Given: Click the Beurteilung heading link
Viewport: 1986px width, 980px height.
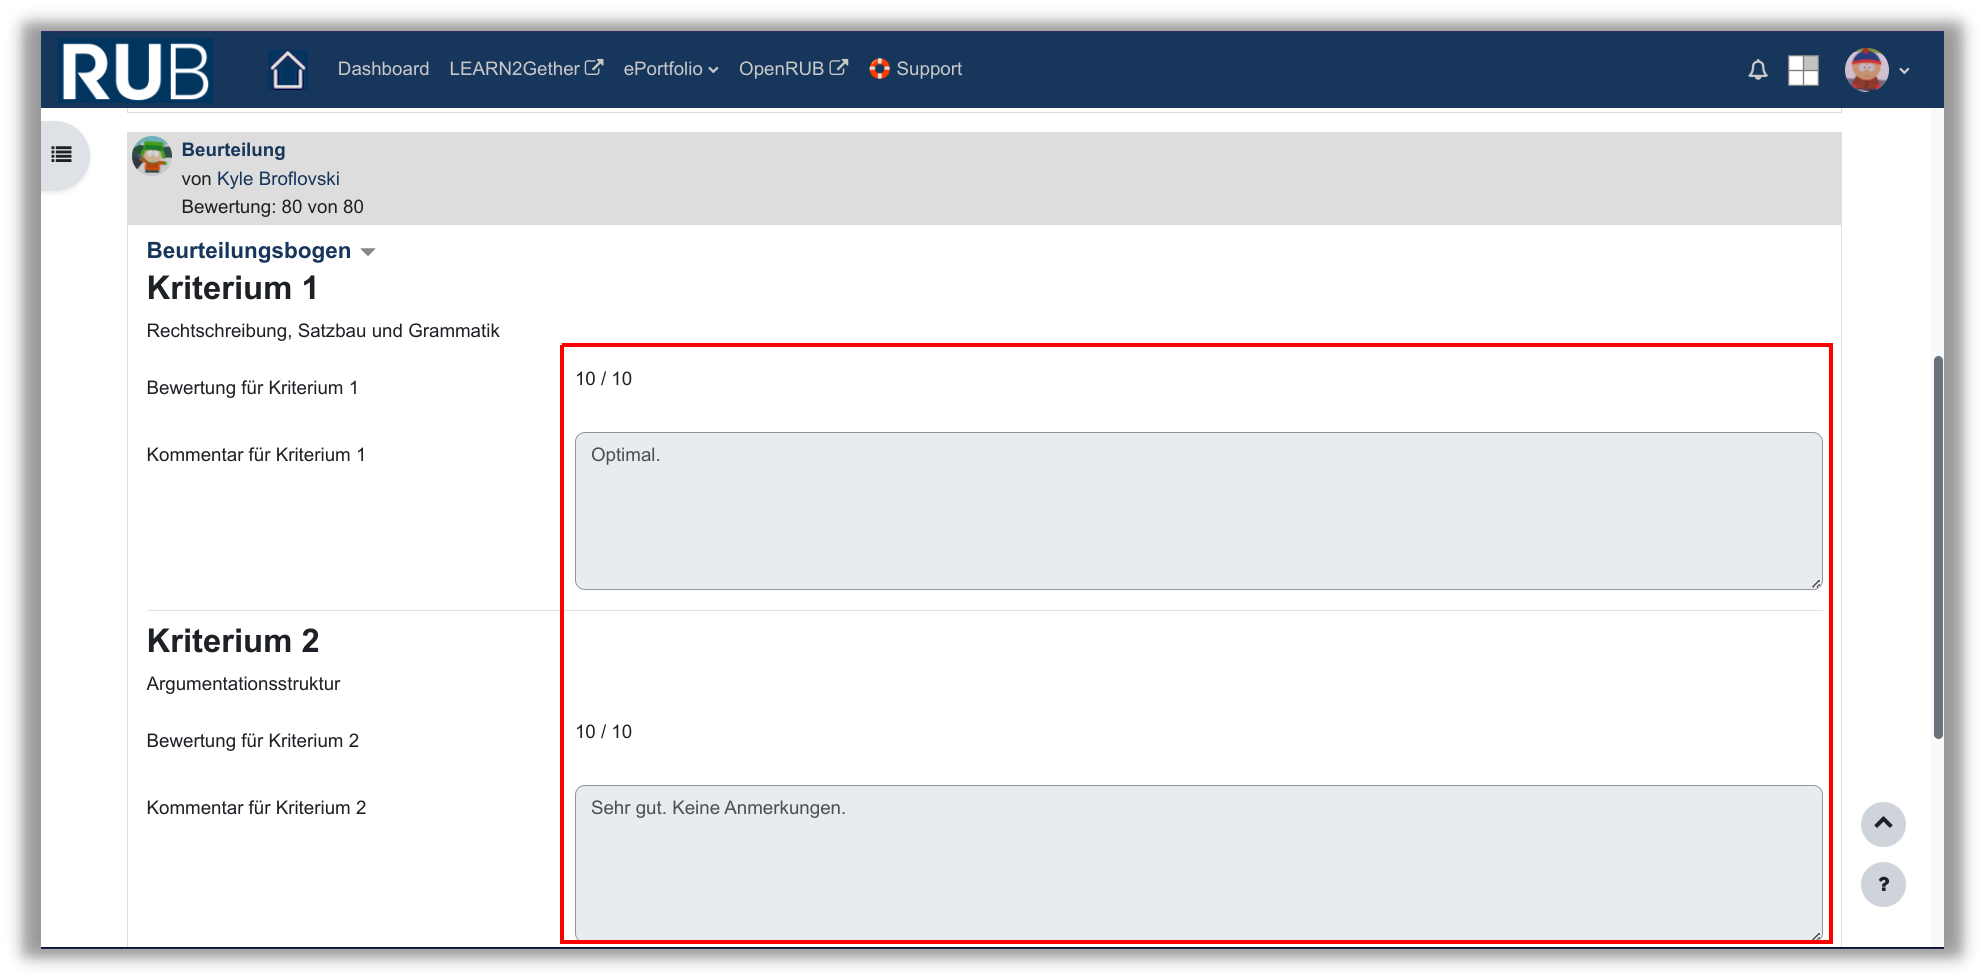Looking at the screenshot, I should tap(233, 150).
